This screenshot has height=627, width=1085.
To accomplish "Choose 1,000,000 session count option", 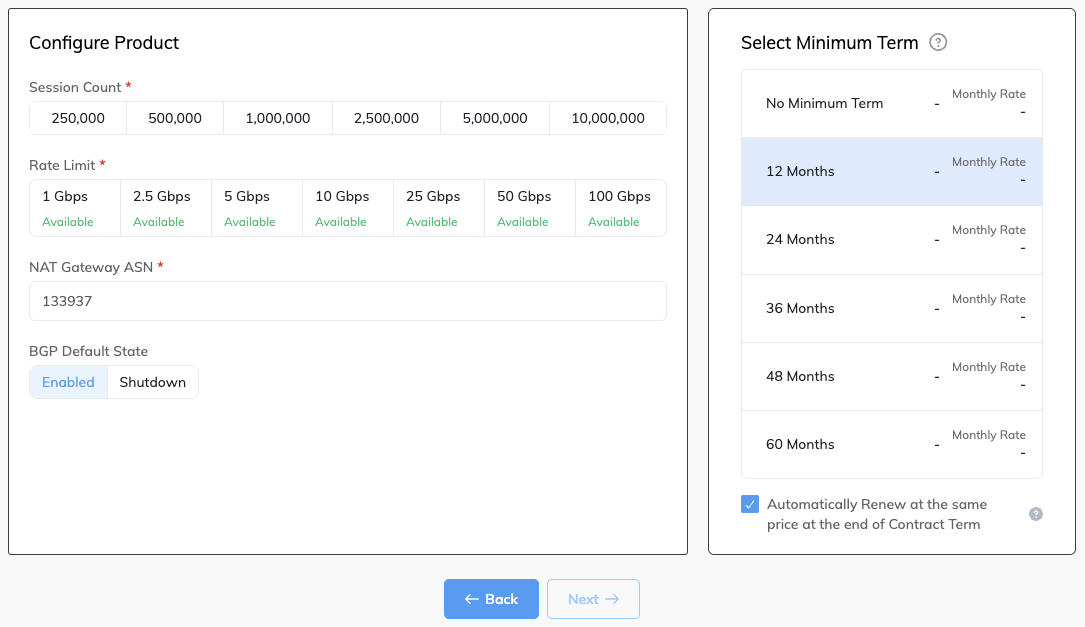I will 278,118.
